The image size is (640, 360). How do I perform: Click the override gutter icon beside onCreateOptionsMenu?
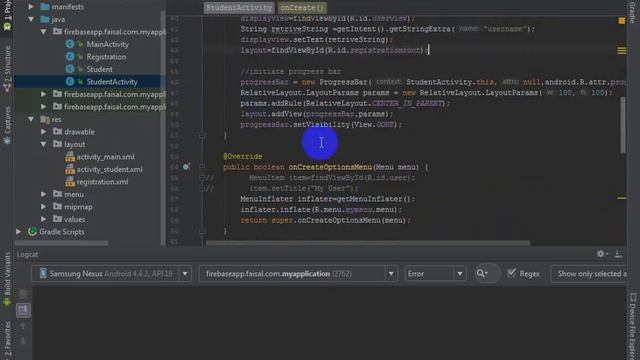pyautogui.click(x=186, y=167)
